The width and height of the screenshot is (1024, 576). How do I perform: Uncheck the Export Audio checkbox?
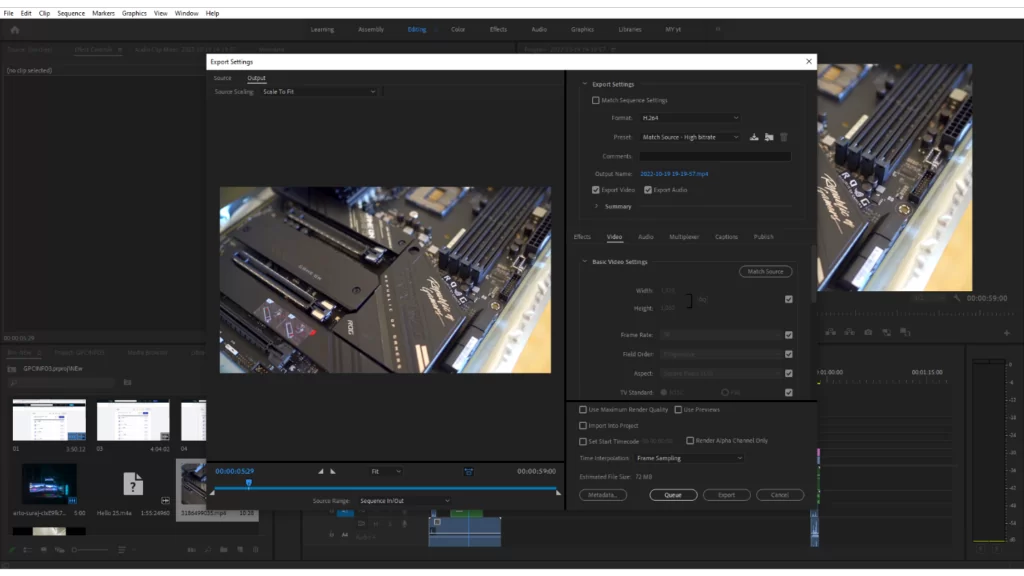tap(648, 190)
